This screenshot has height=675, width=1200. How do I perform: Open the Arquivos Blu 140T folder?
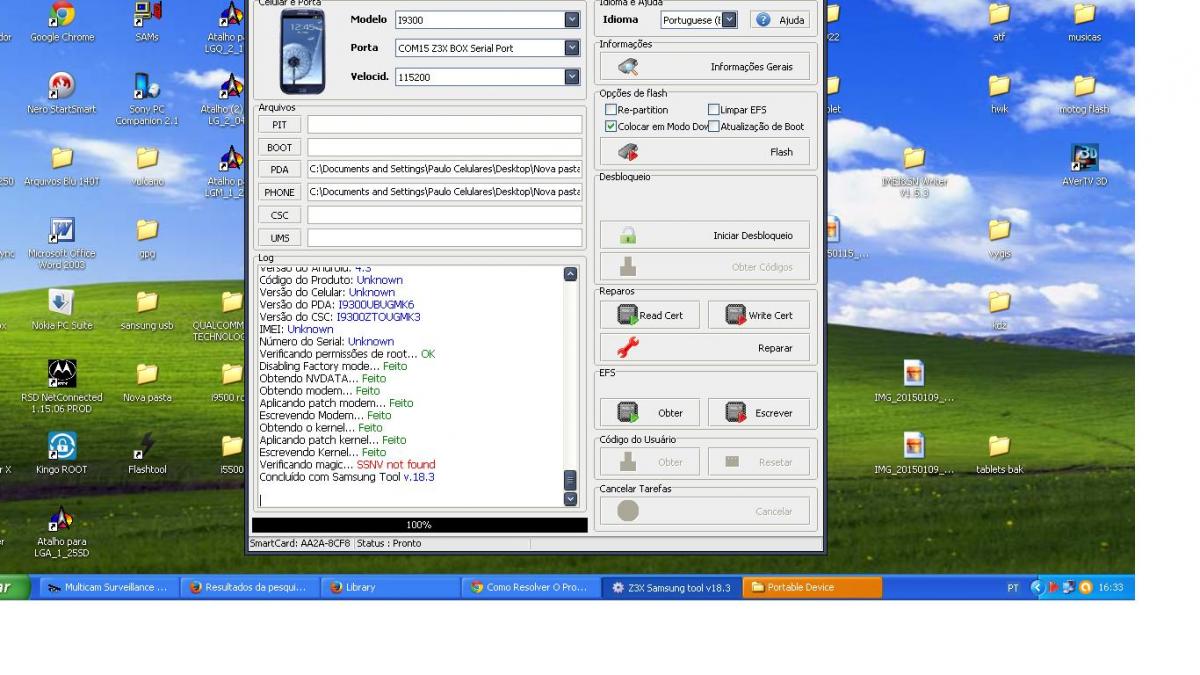[x=62, y=166]
